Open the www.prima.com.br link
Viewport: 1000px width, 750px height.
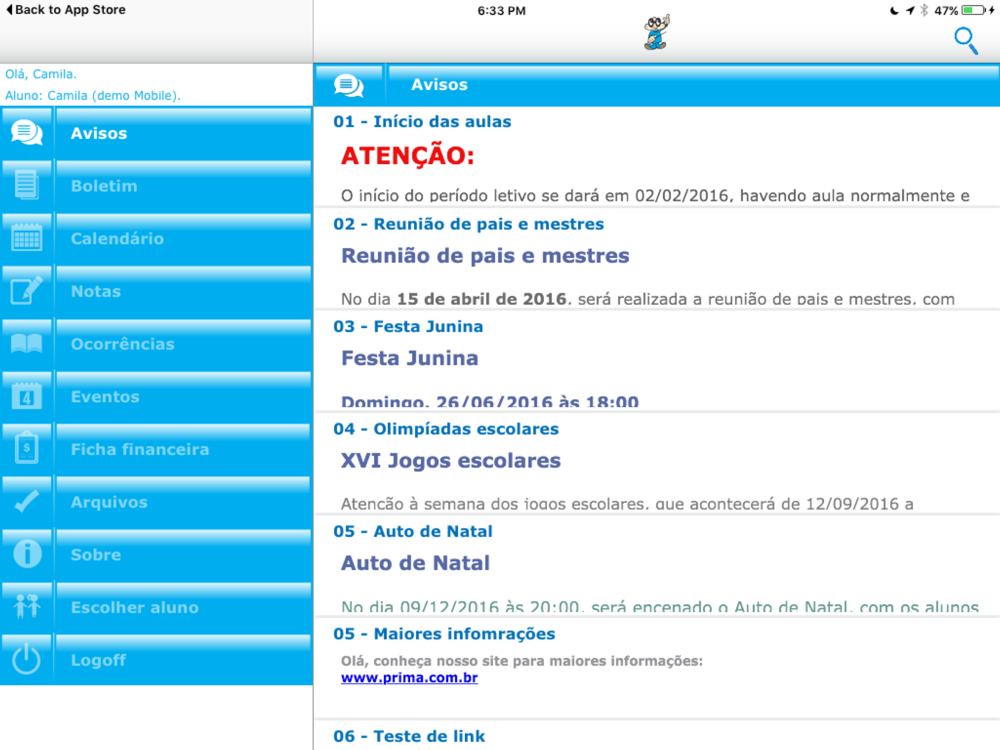[409, 678]
